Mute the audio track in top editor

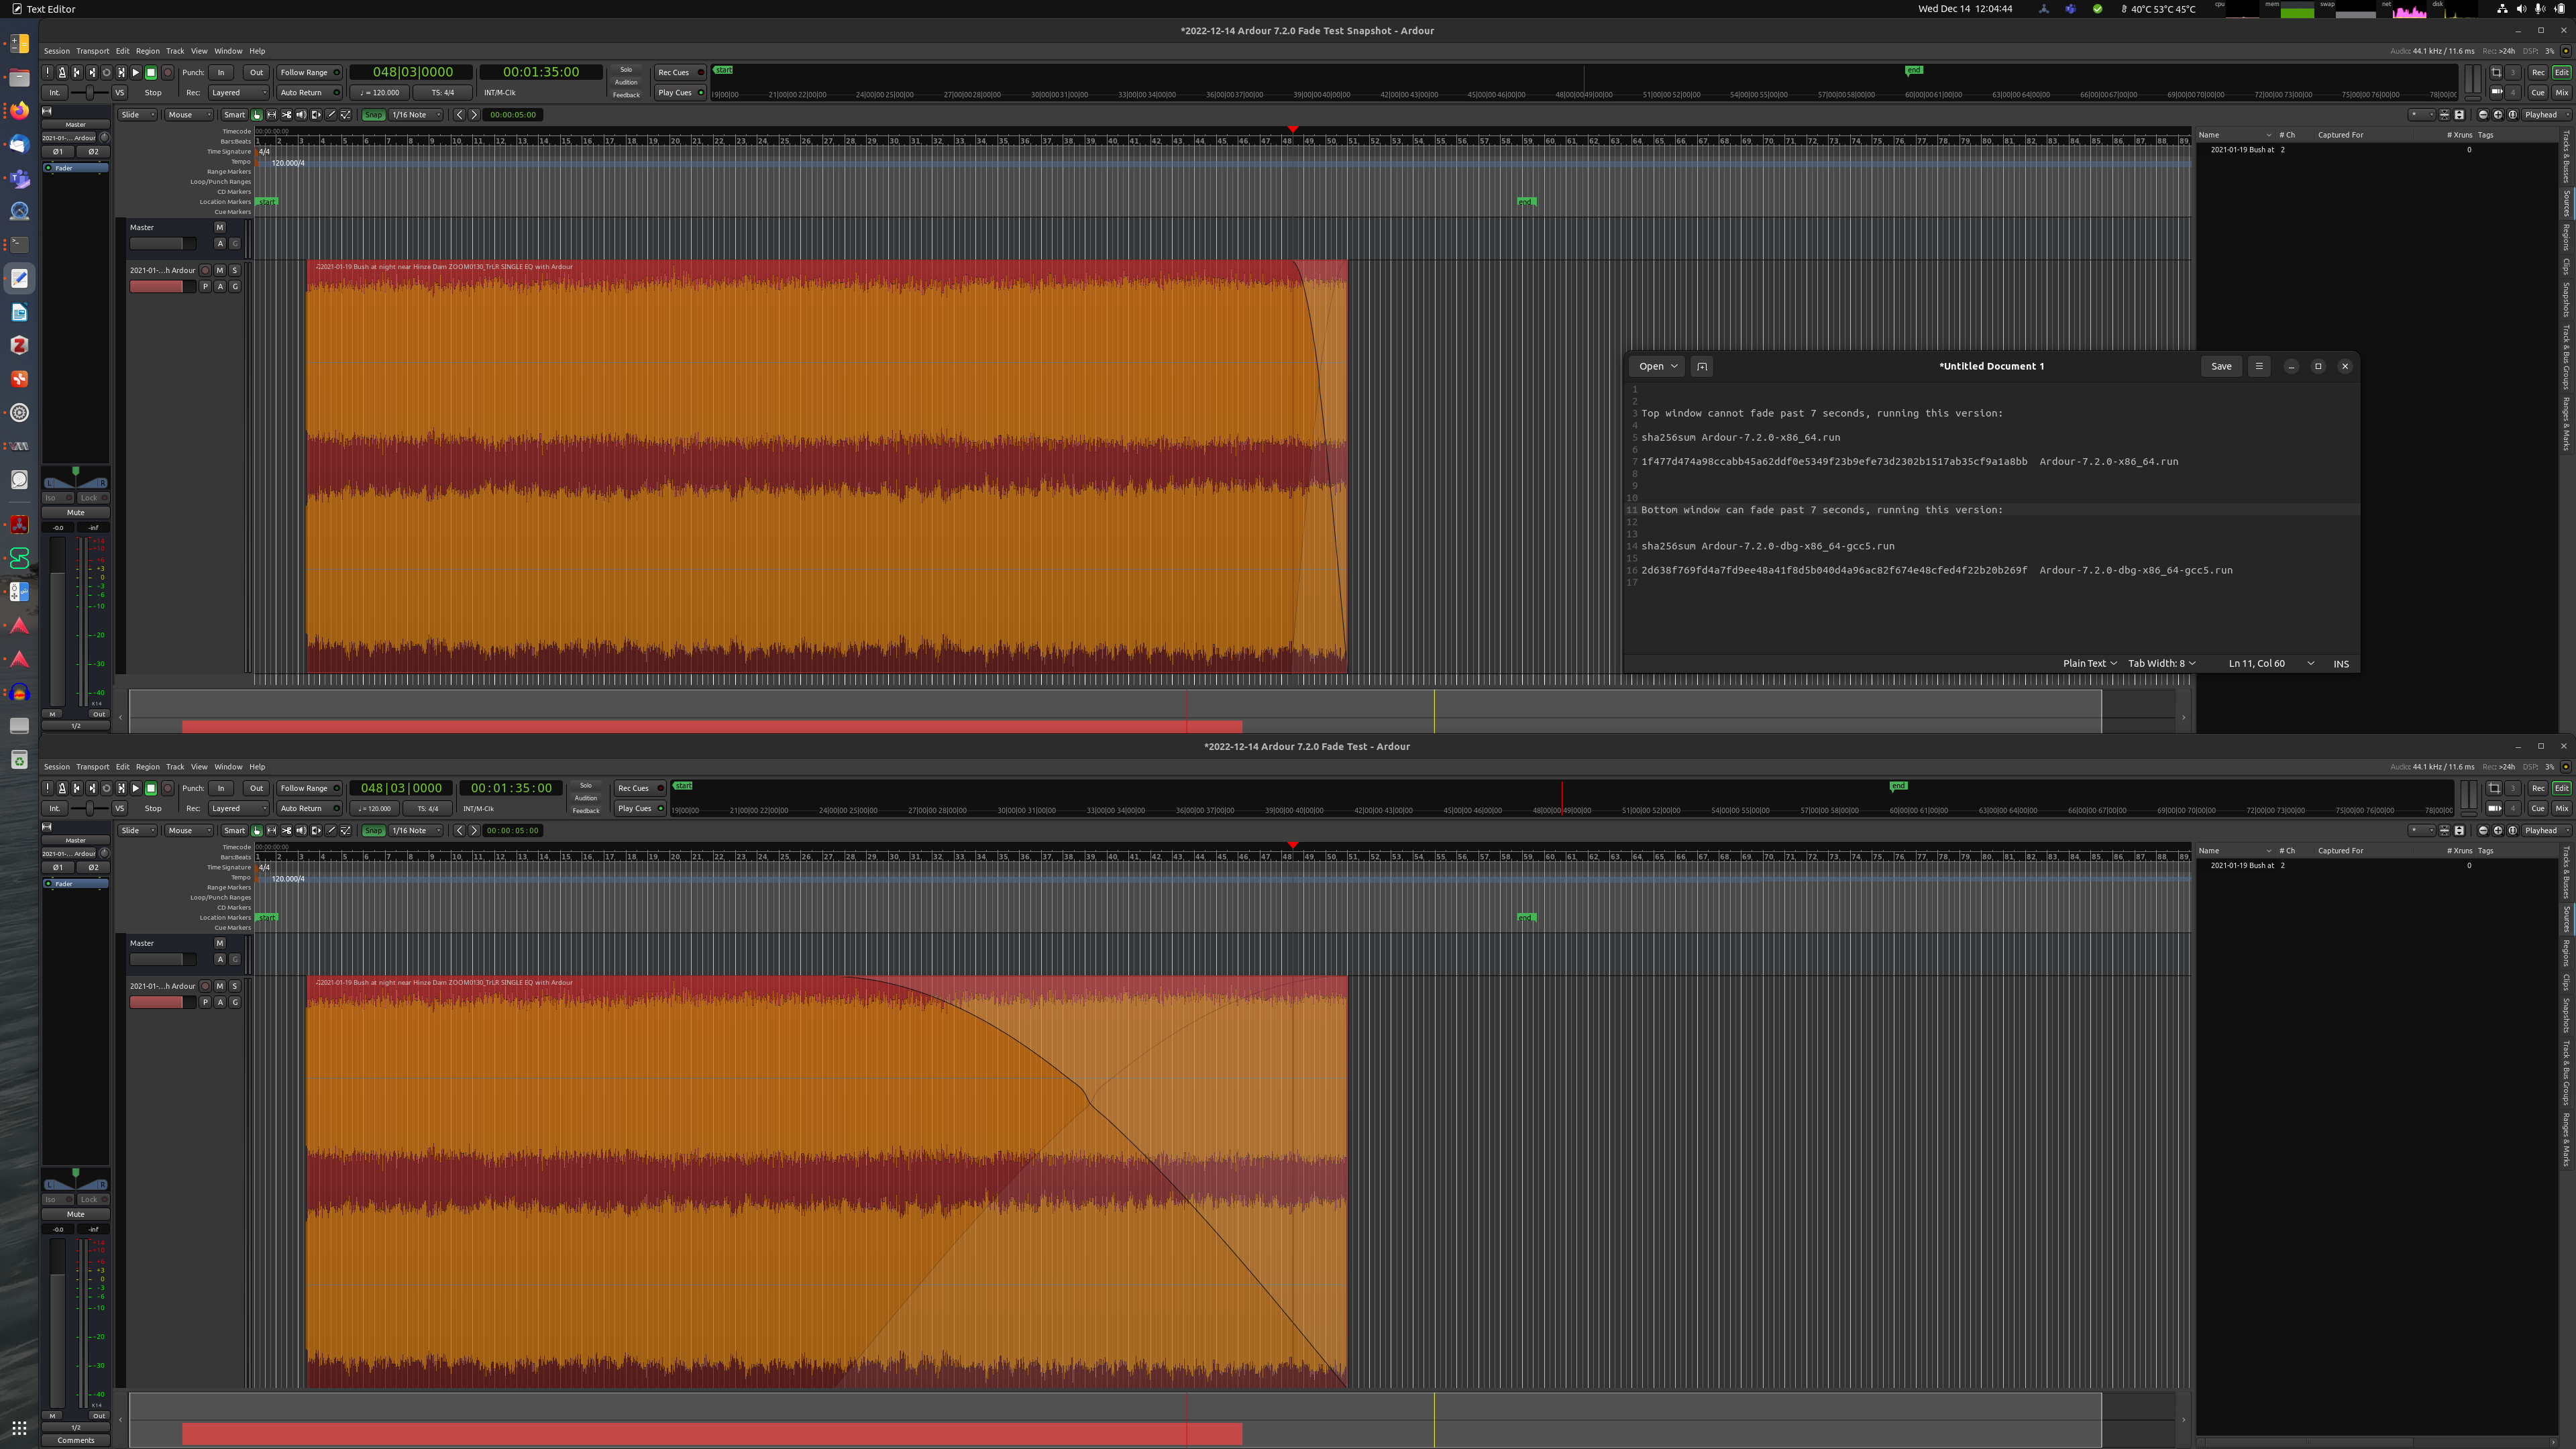[220, 270]
